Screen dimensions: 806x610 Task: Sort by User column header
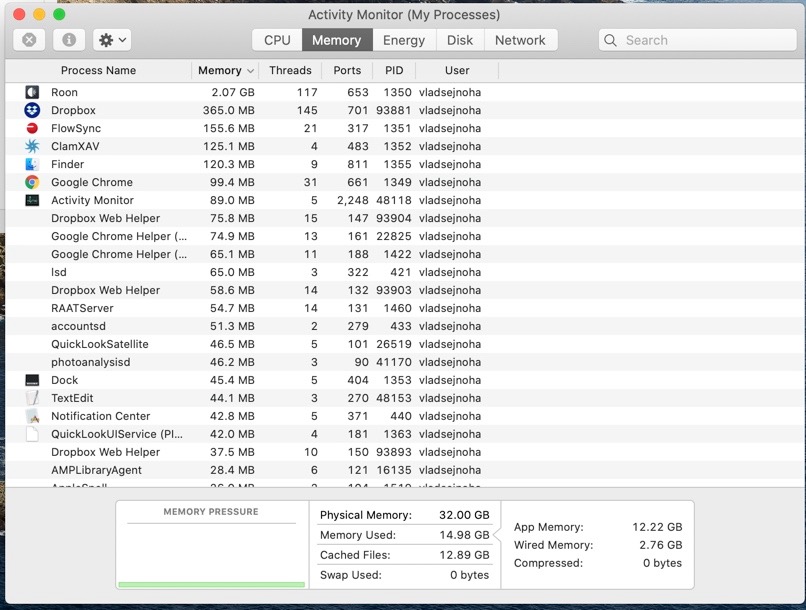(x=457, y=70)
